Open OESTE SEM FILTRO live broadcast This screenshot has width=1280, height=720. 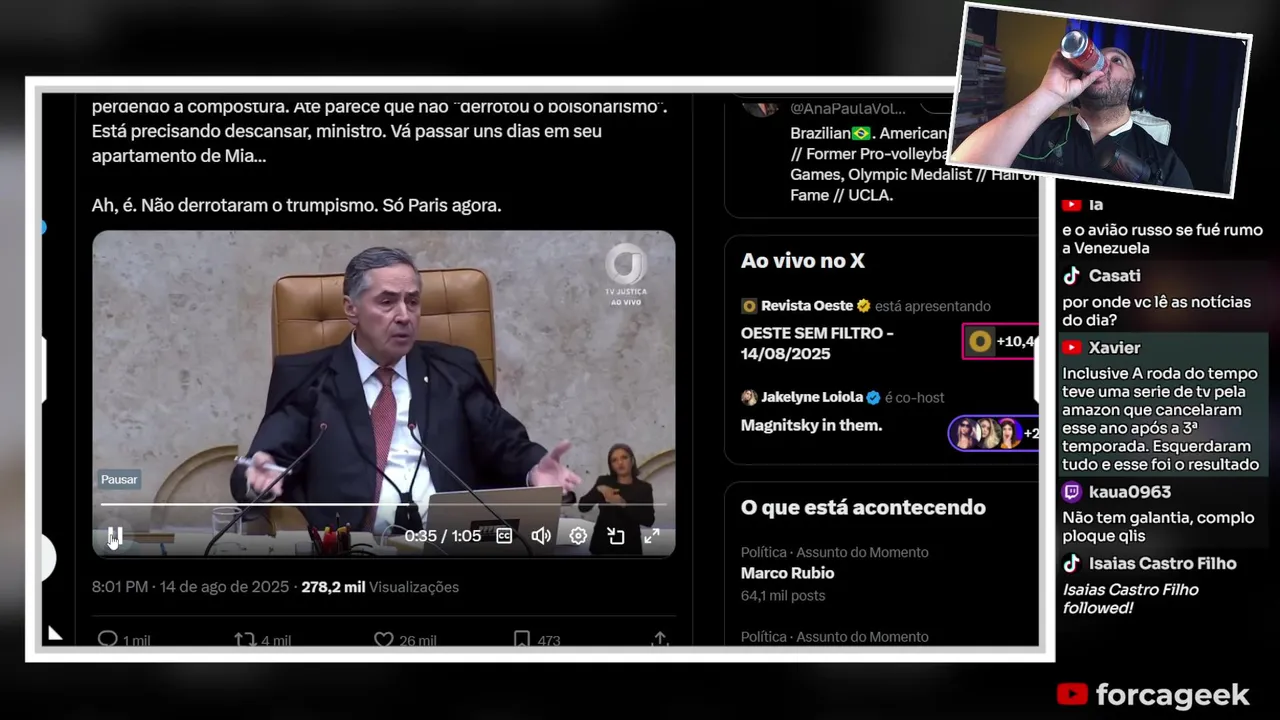817,343
